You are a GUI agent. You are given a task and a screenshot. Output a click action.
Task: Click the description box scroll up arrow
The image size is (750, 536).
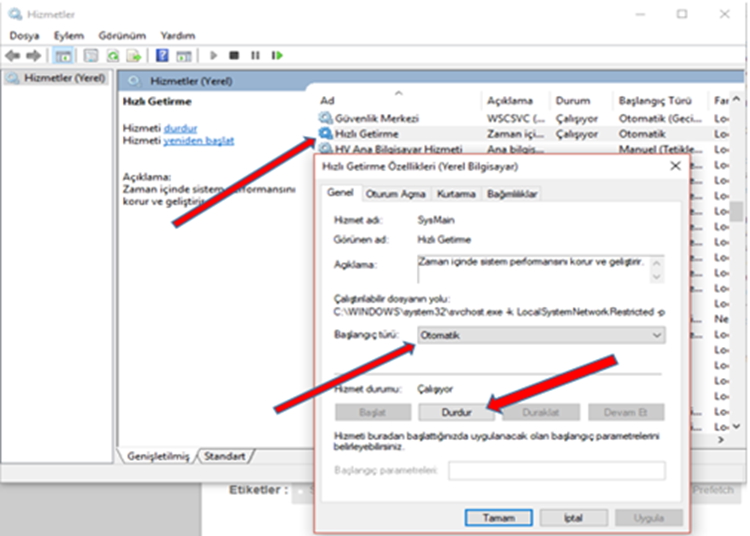pos(657,263)
